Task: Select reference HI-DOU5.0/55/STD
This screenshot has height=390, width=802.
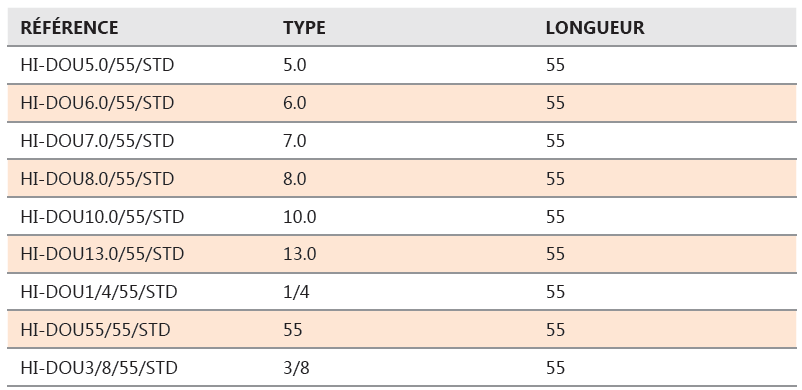Action: click(x=97, y=66)
